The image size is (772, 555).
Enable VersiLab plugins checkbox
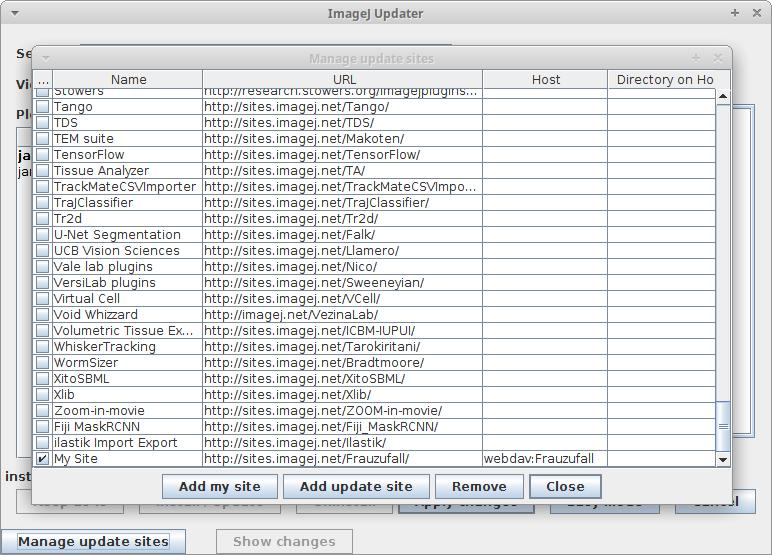tap(43, 283)
